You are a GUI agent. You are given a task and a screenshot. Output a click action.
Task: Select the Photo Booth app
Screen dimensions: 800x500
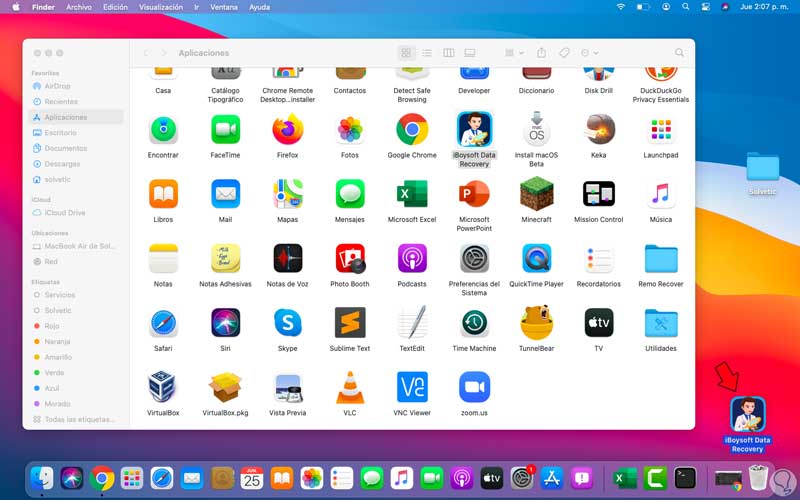tap(350, 259)
